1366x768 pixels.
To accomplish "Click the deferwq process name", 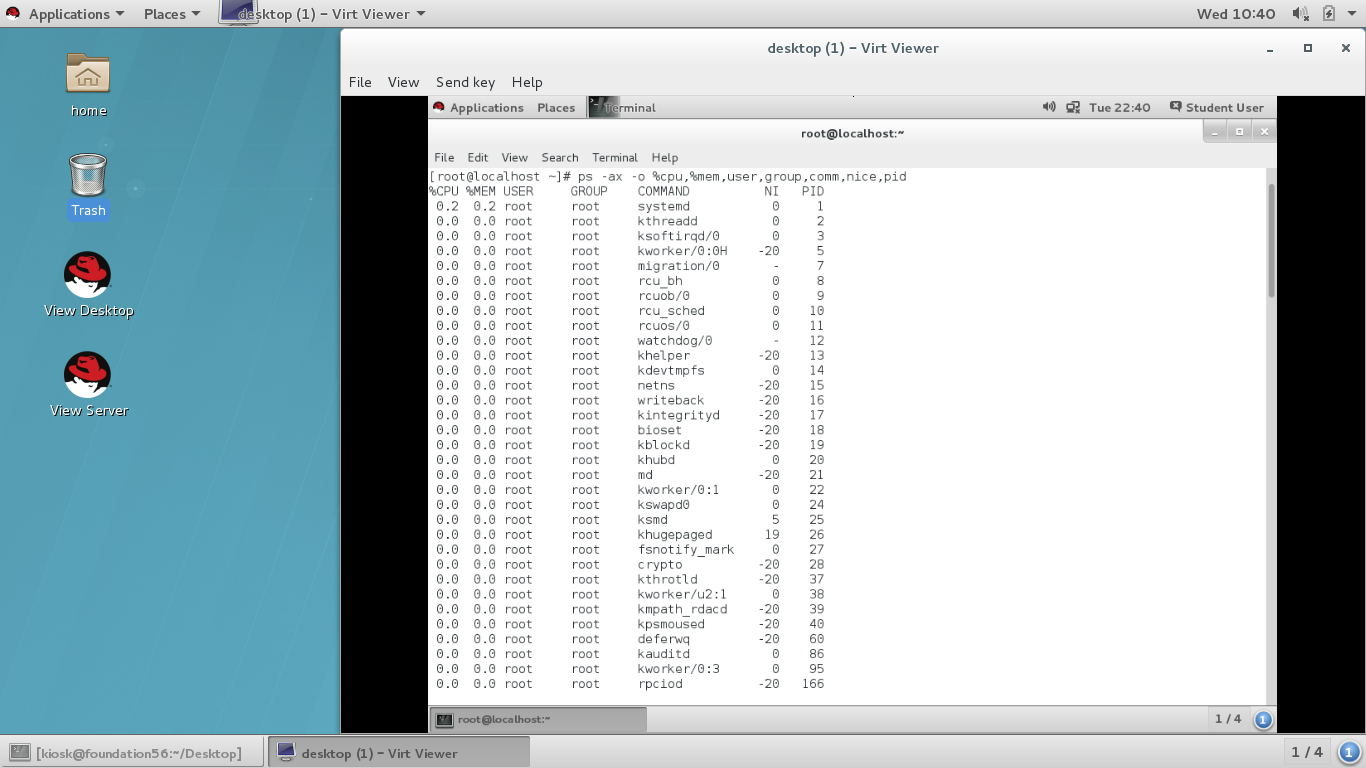I will 663,639.
